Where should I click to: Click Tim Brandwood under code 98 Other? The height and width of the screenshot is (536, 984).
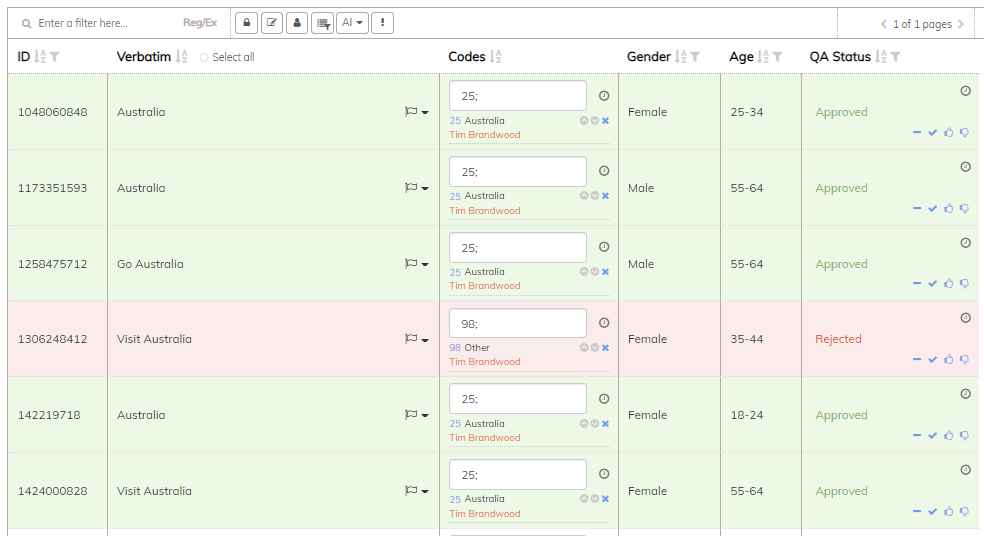[x=485, y=362]
